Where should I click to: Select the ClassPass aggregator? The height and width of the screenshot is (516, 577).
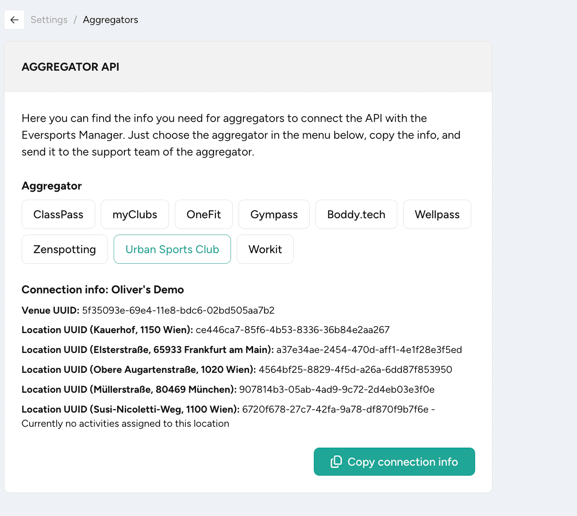click(x=58, y=214)
